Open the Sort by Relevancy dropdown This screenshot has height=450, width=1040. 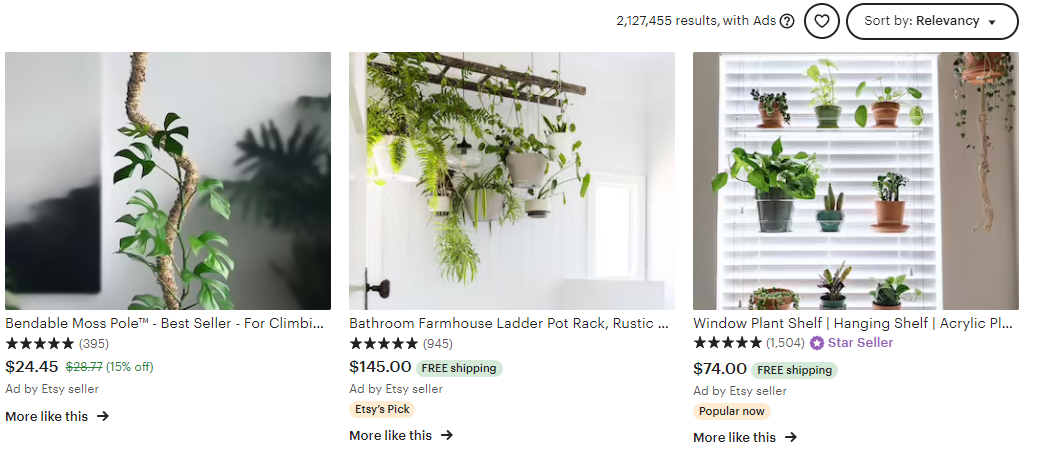[932, 21]
